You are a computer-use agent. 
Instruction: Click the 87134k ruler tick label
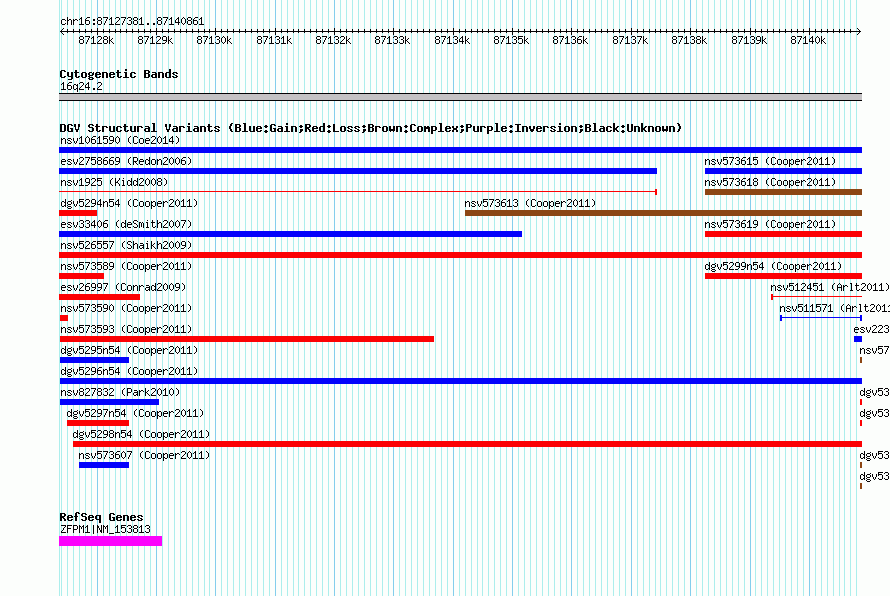click(452, 40)
